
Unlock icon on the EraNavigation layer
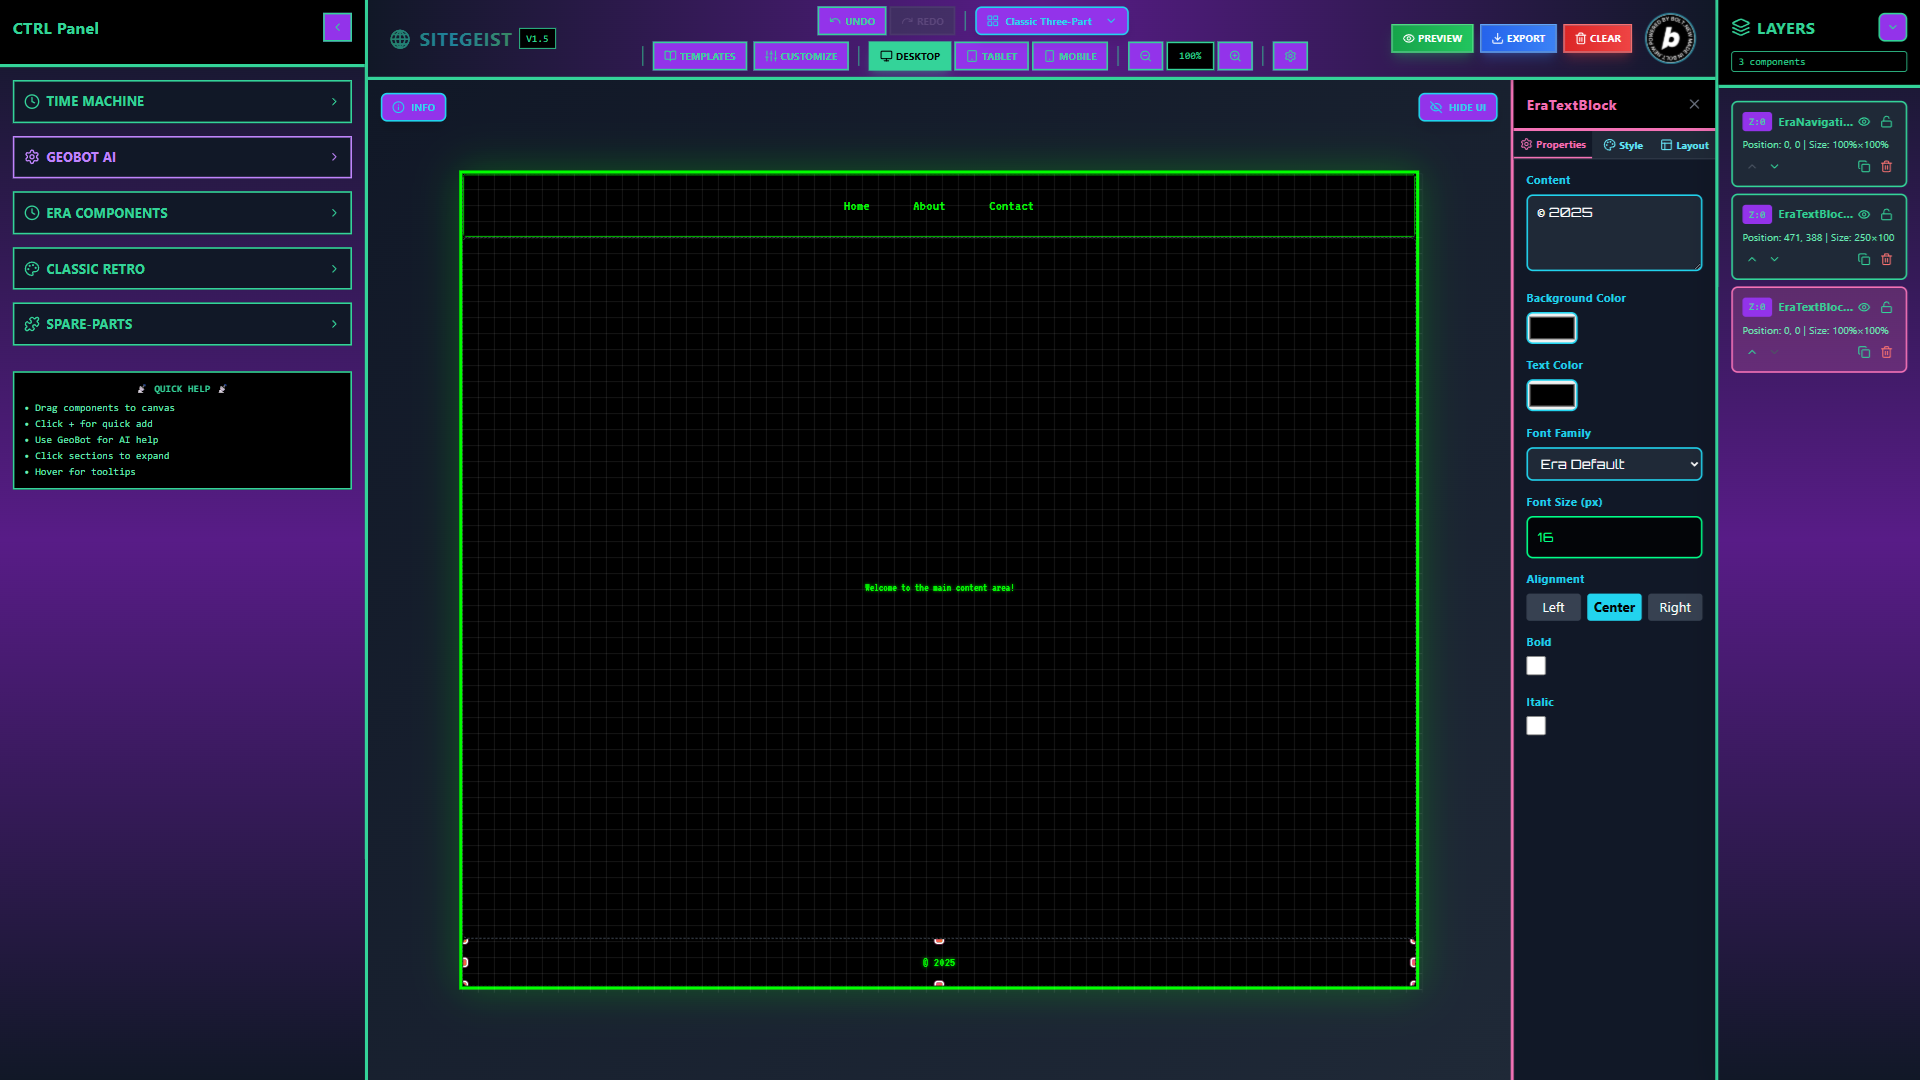click(1886, 122)
